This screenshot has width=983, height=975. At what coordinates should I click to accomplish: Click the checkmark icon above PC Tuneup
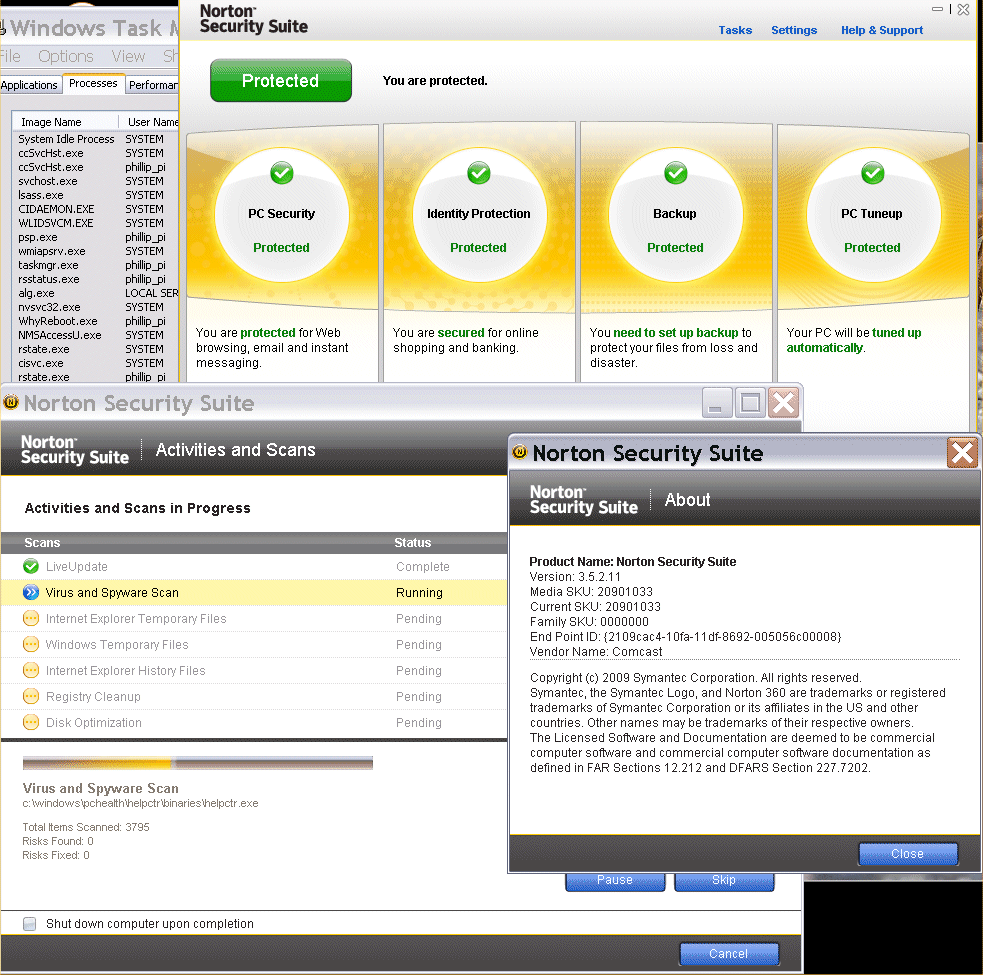(873, 174)
